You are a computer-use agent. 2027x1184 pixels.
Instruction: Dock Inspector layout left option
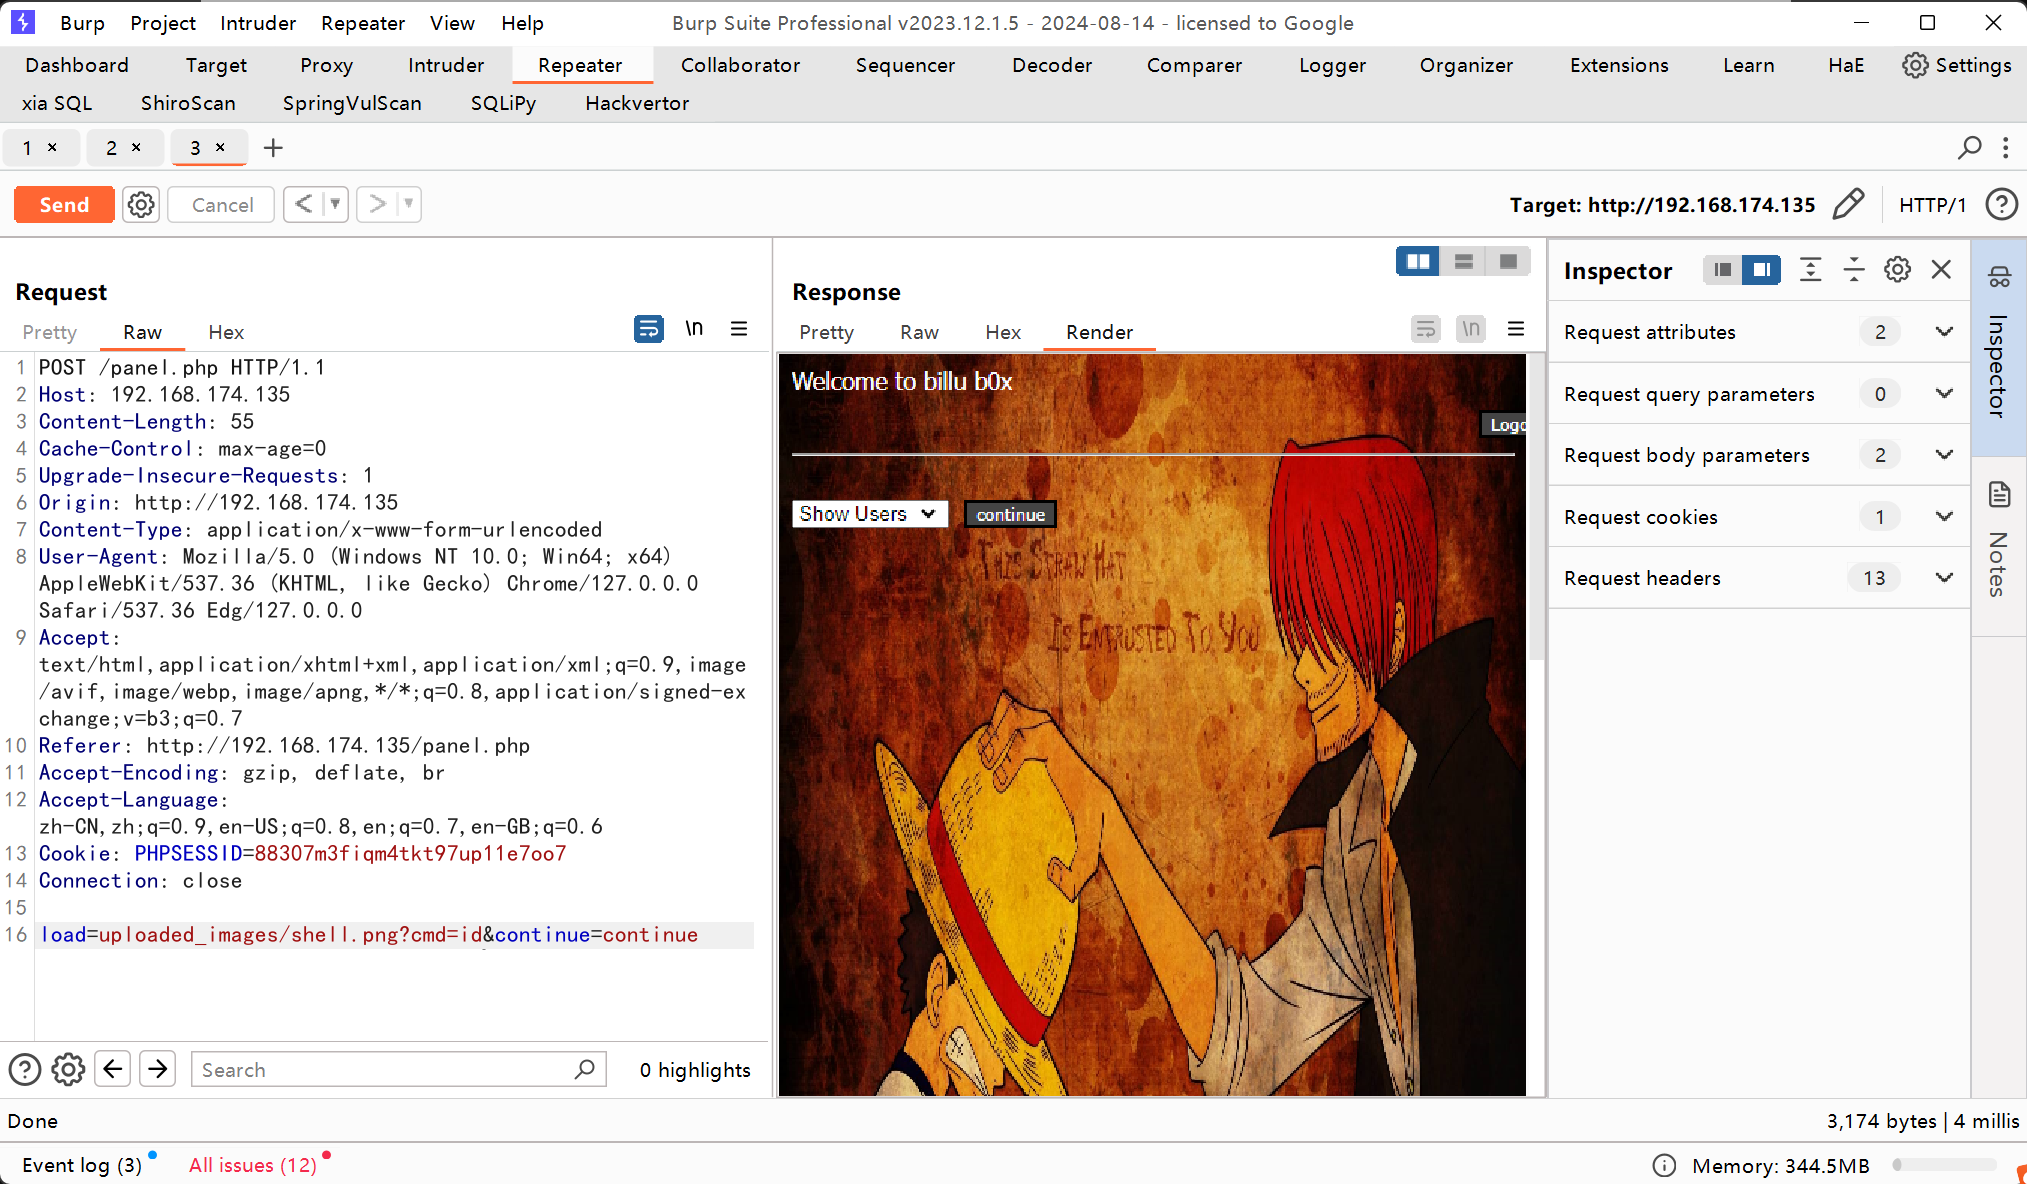pyautogui.click(x=1722, y=270)
